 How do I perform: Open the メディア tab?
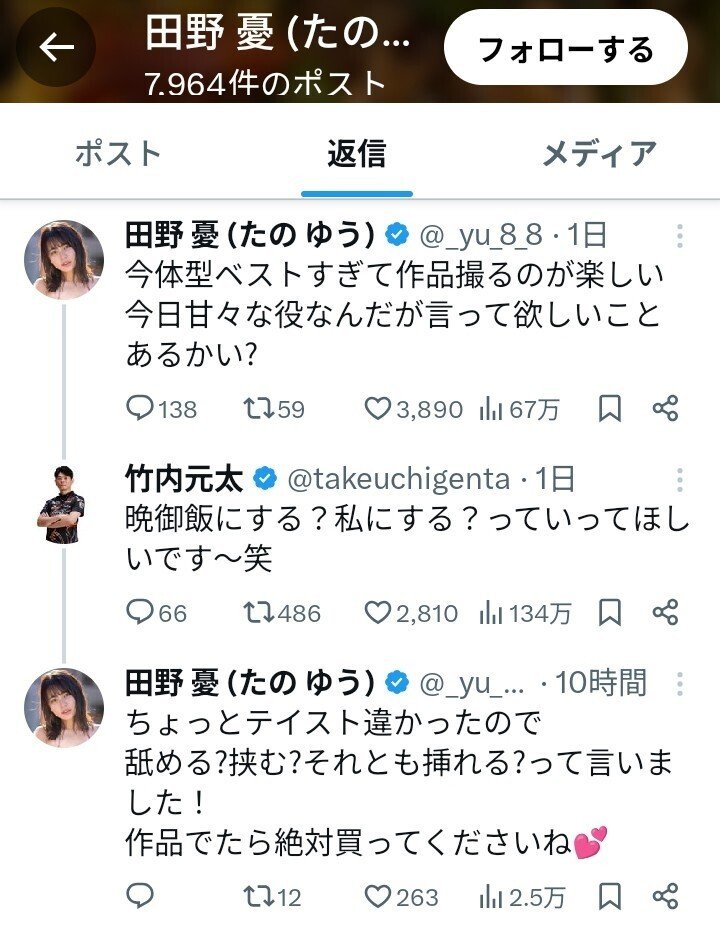[599, 154]
